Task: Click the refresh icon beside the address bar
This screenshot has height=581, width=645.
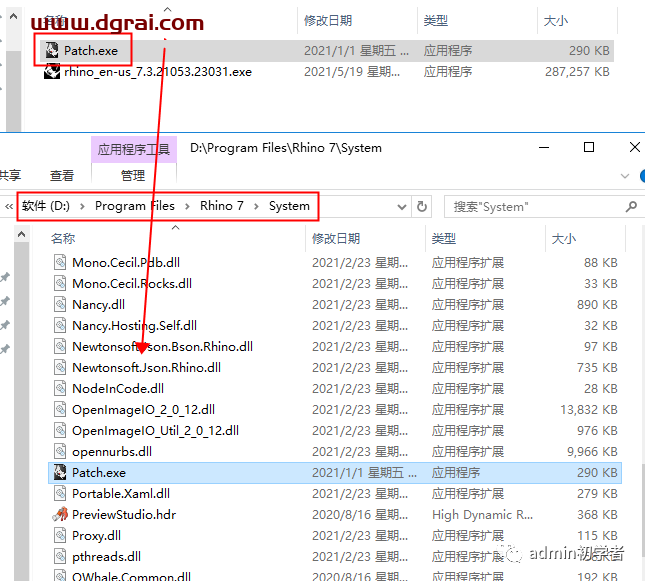Action: [422, 206]
